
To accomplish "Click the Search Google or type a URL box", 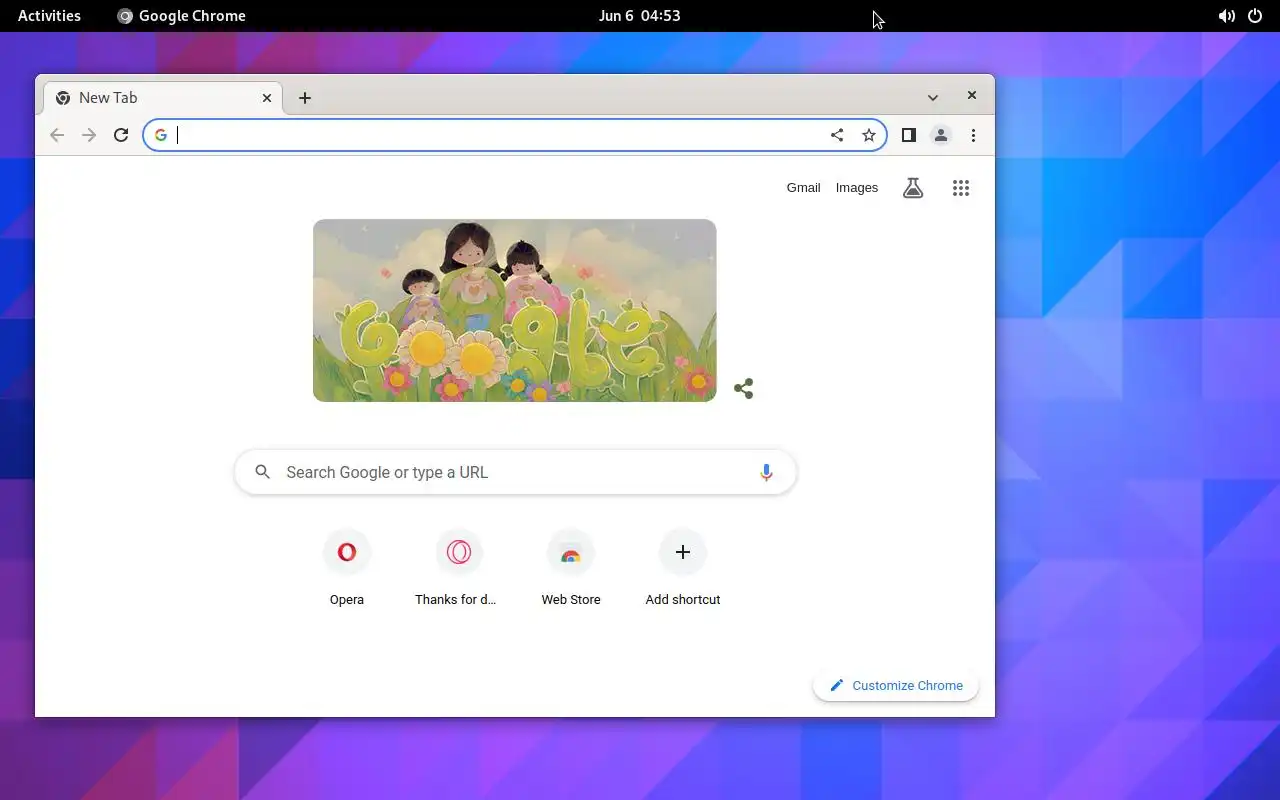I will [x=515, y=472].
